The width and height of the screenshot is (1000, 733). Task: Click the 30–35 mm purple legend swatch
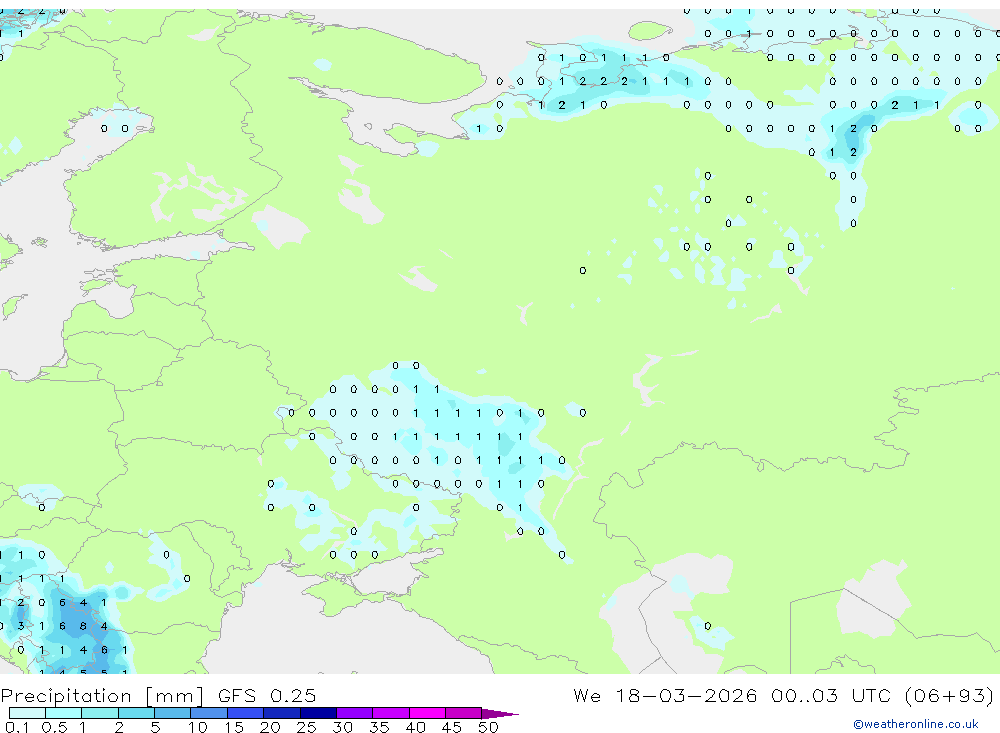pyautogui.click(x=355, y=713)
